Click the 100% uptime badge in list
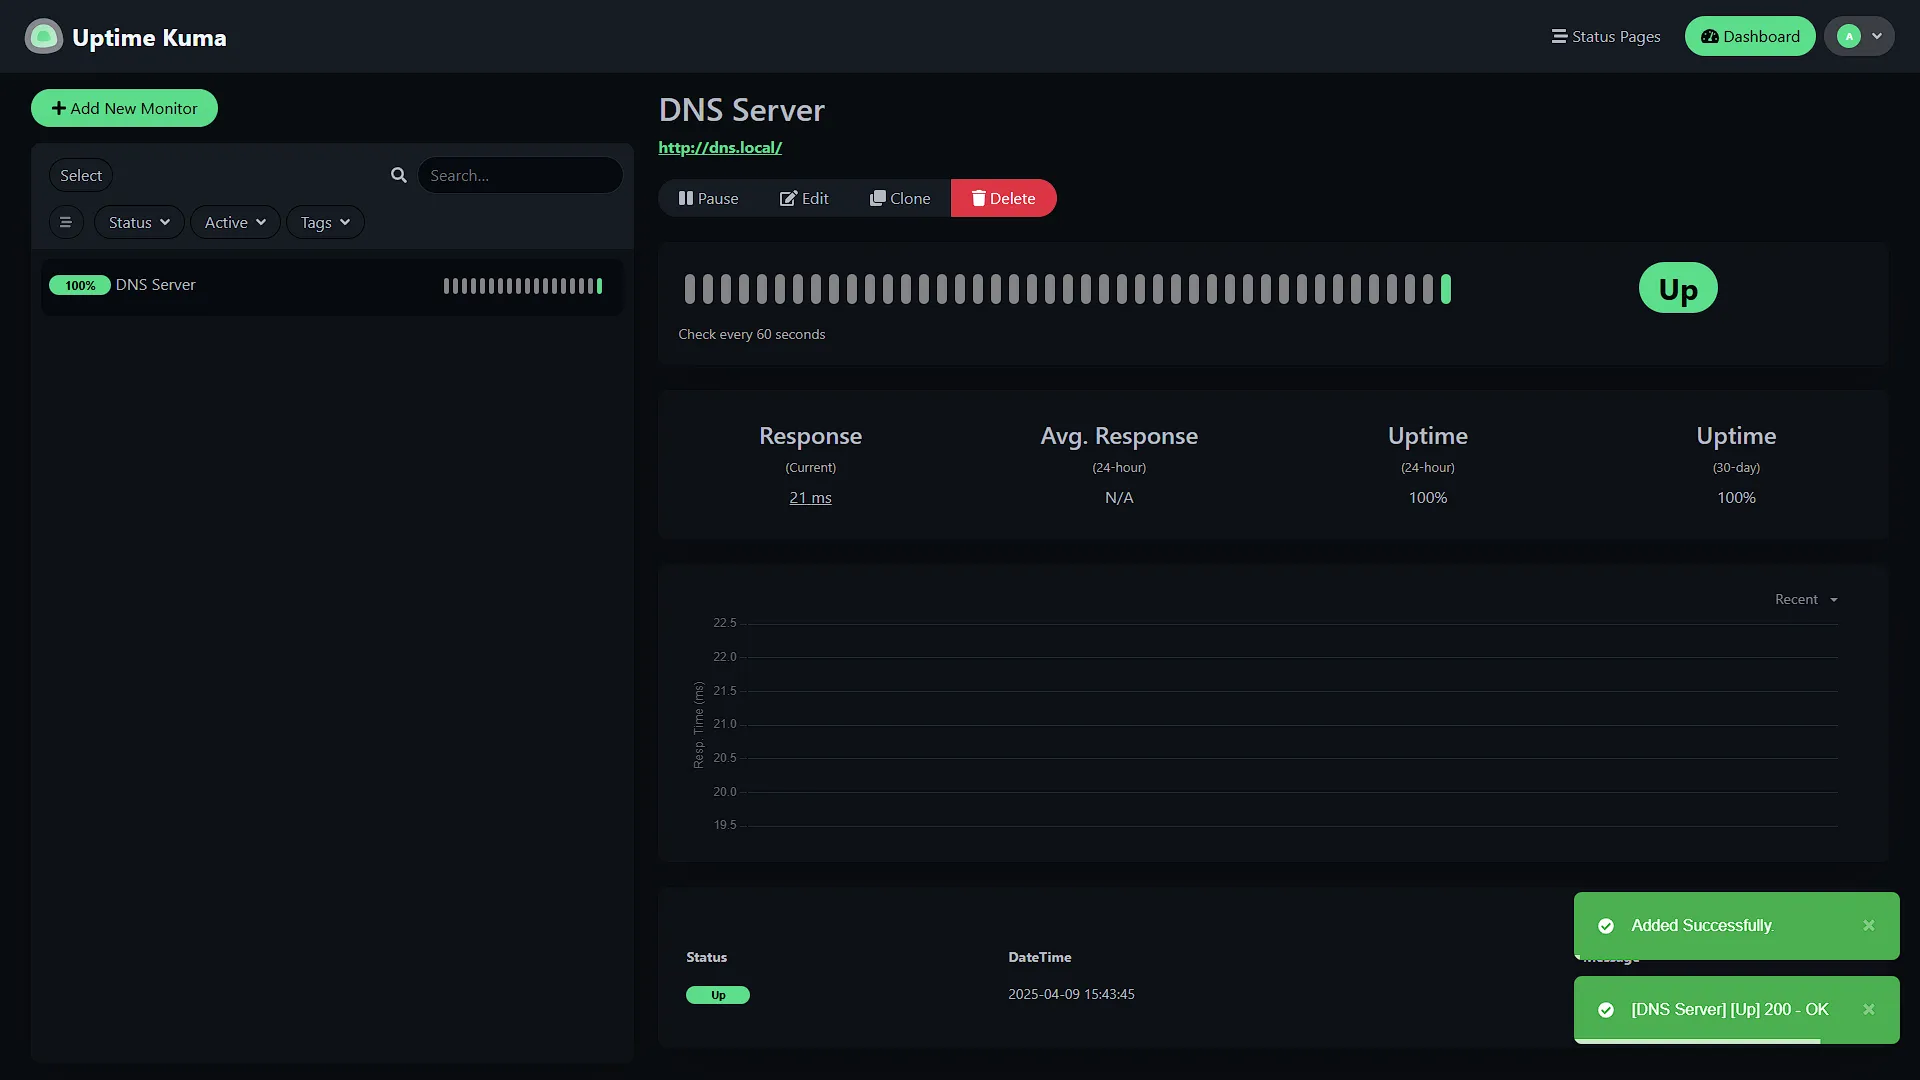This screenshot has height=1080, width=1920. point(80,286)
